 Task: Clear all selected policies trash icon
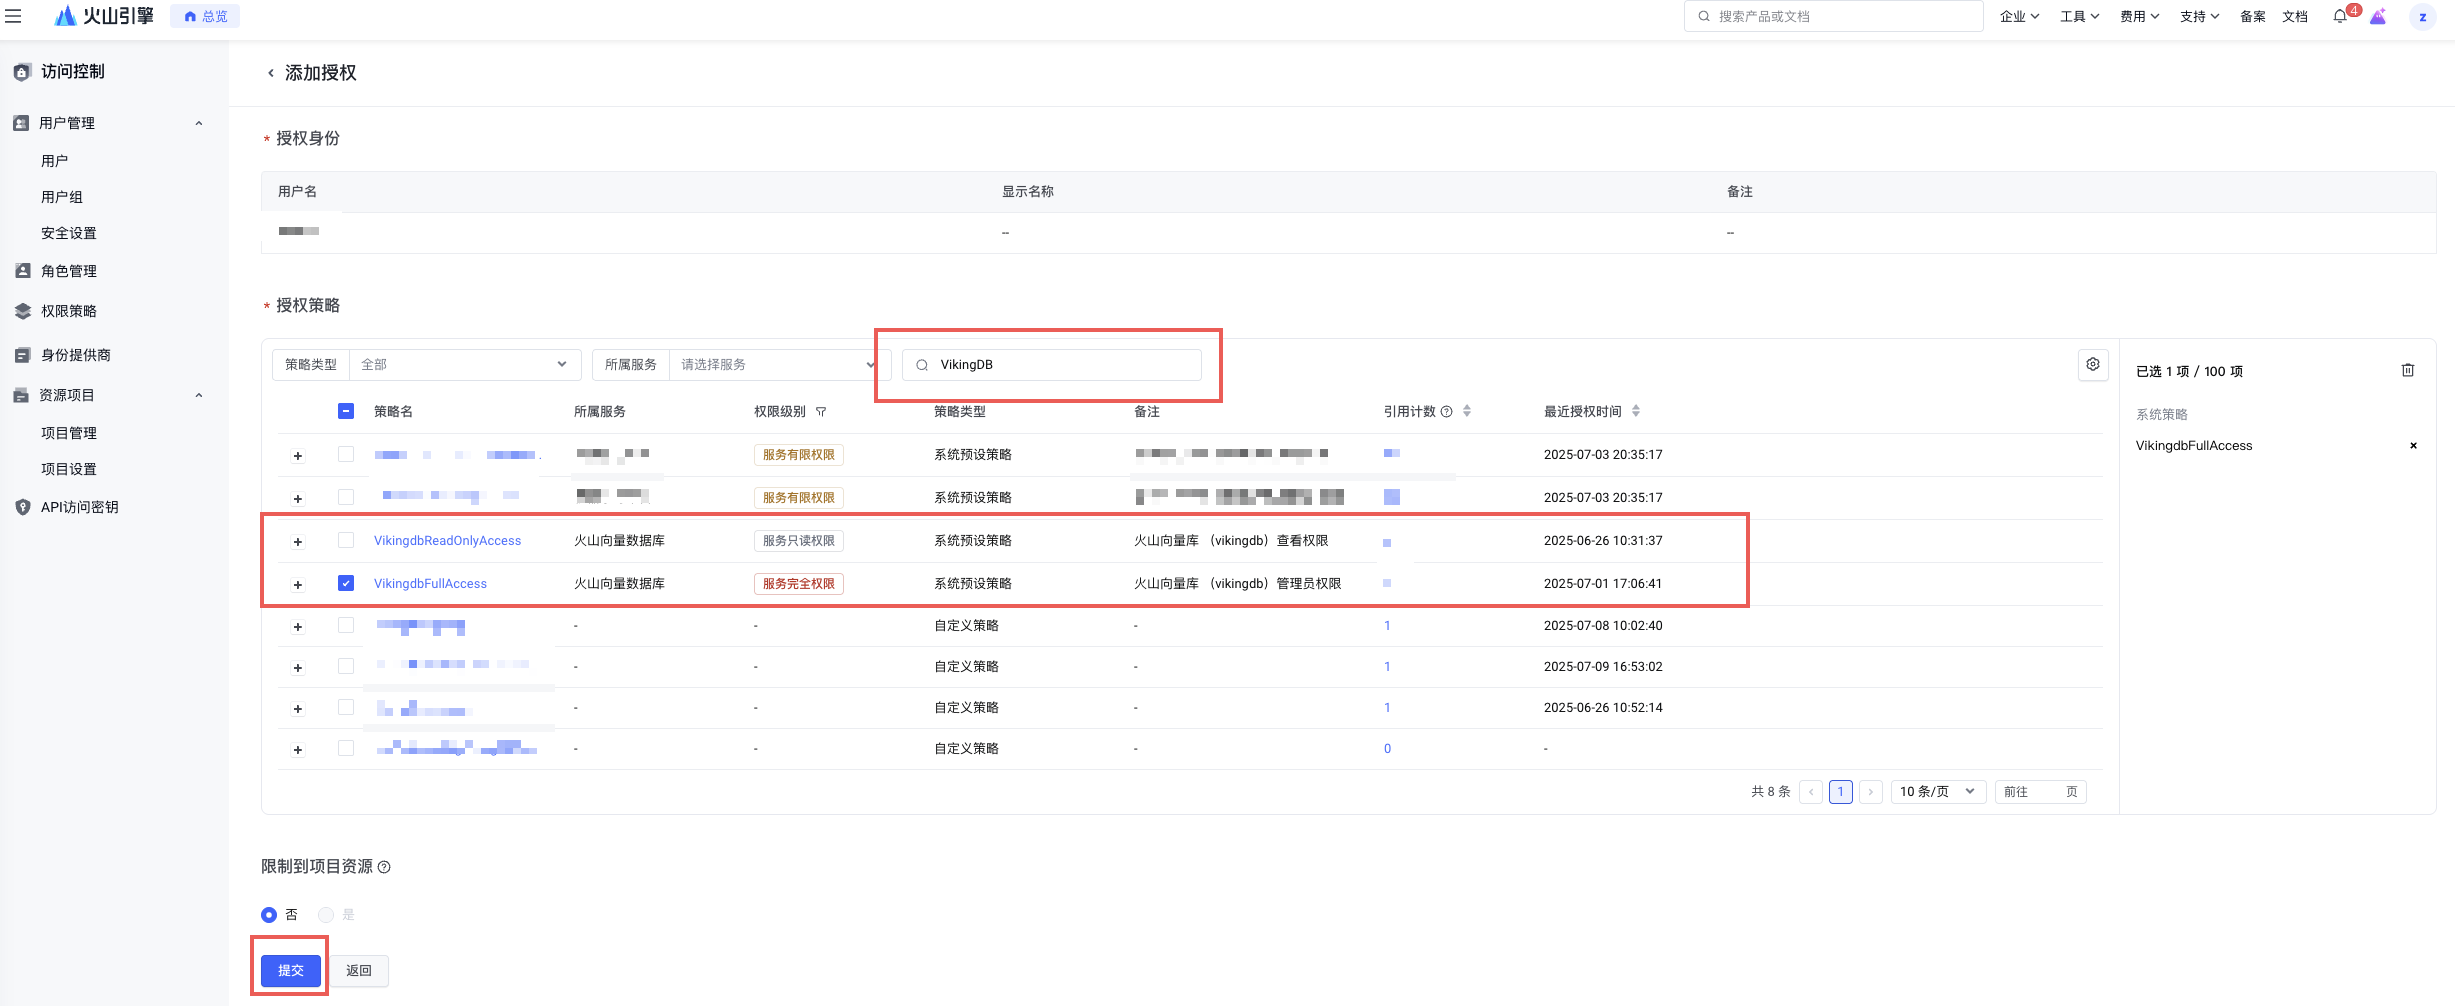(x=2408, y=370)
